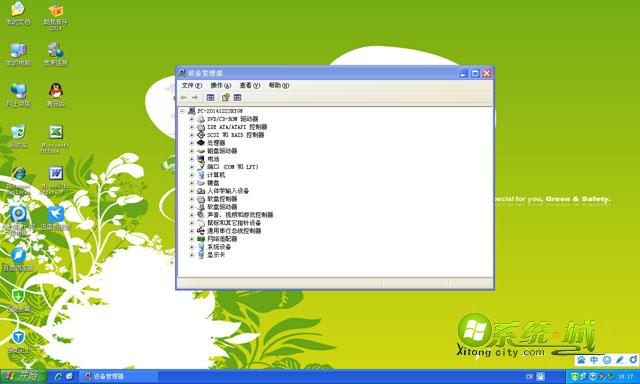Select the Microsoft Office Word desktop icon
The image size is (640, 384).
[56, 180]
